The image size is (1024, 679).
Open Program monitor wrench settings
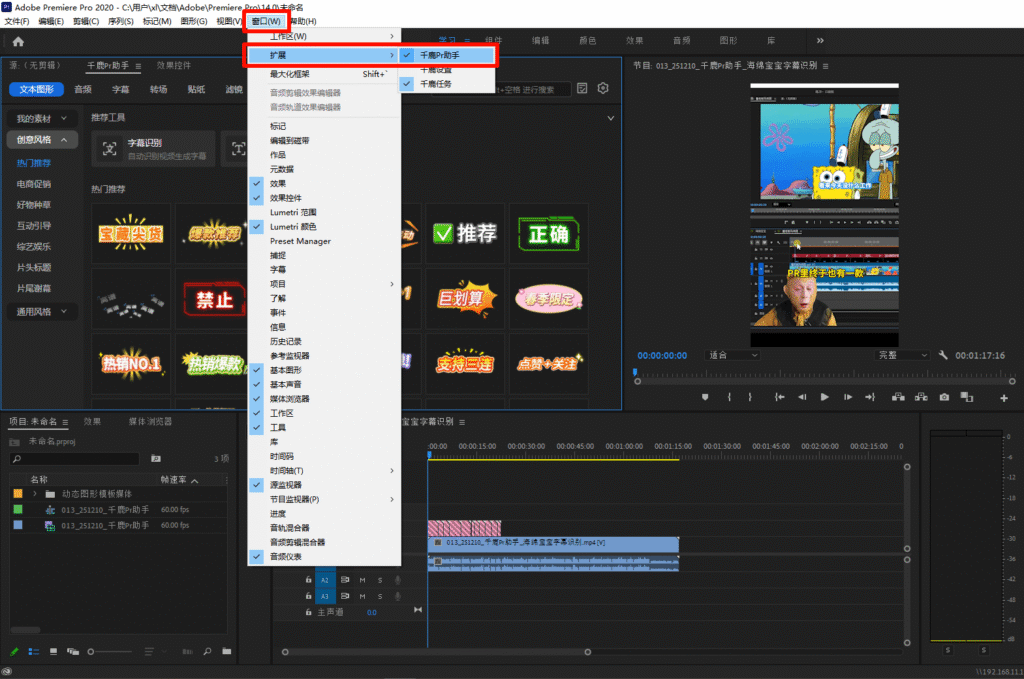click(943, 355)
